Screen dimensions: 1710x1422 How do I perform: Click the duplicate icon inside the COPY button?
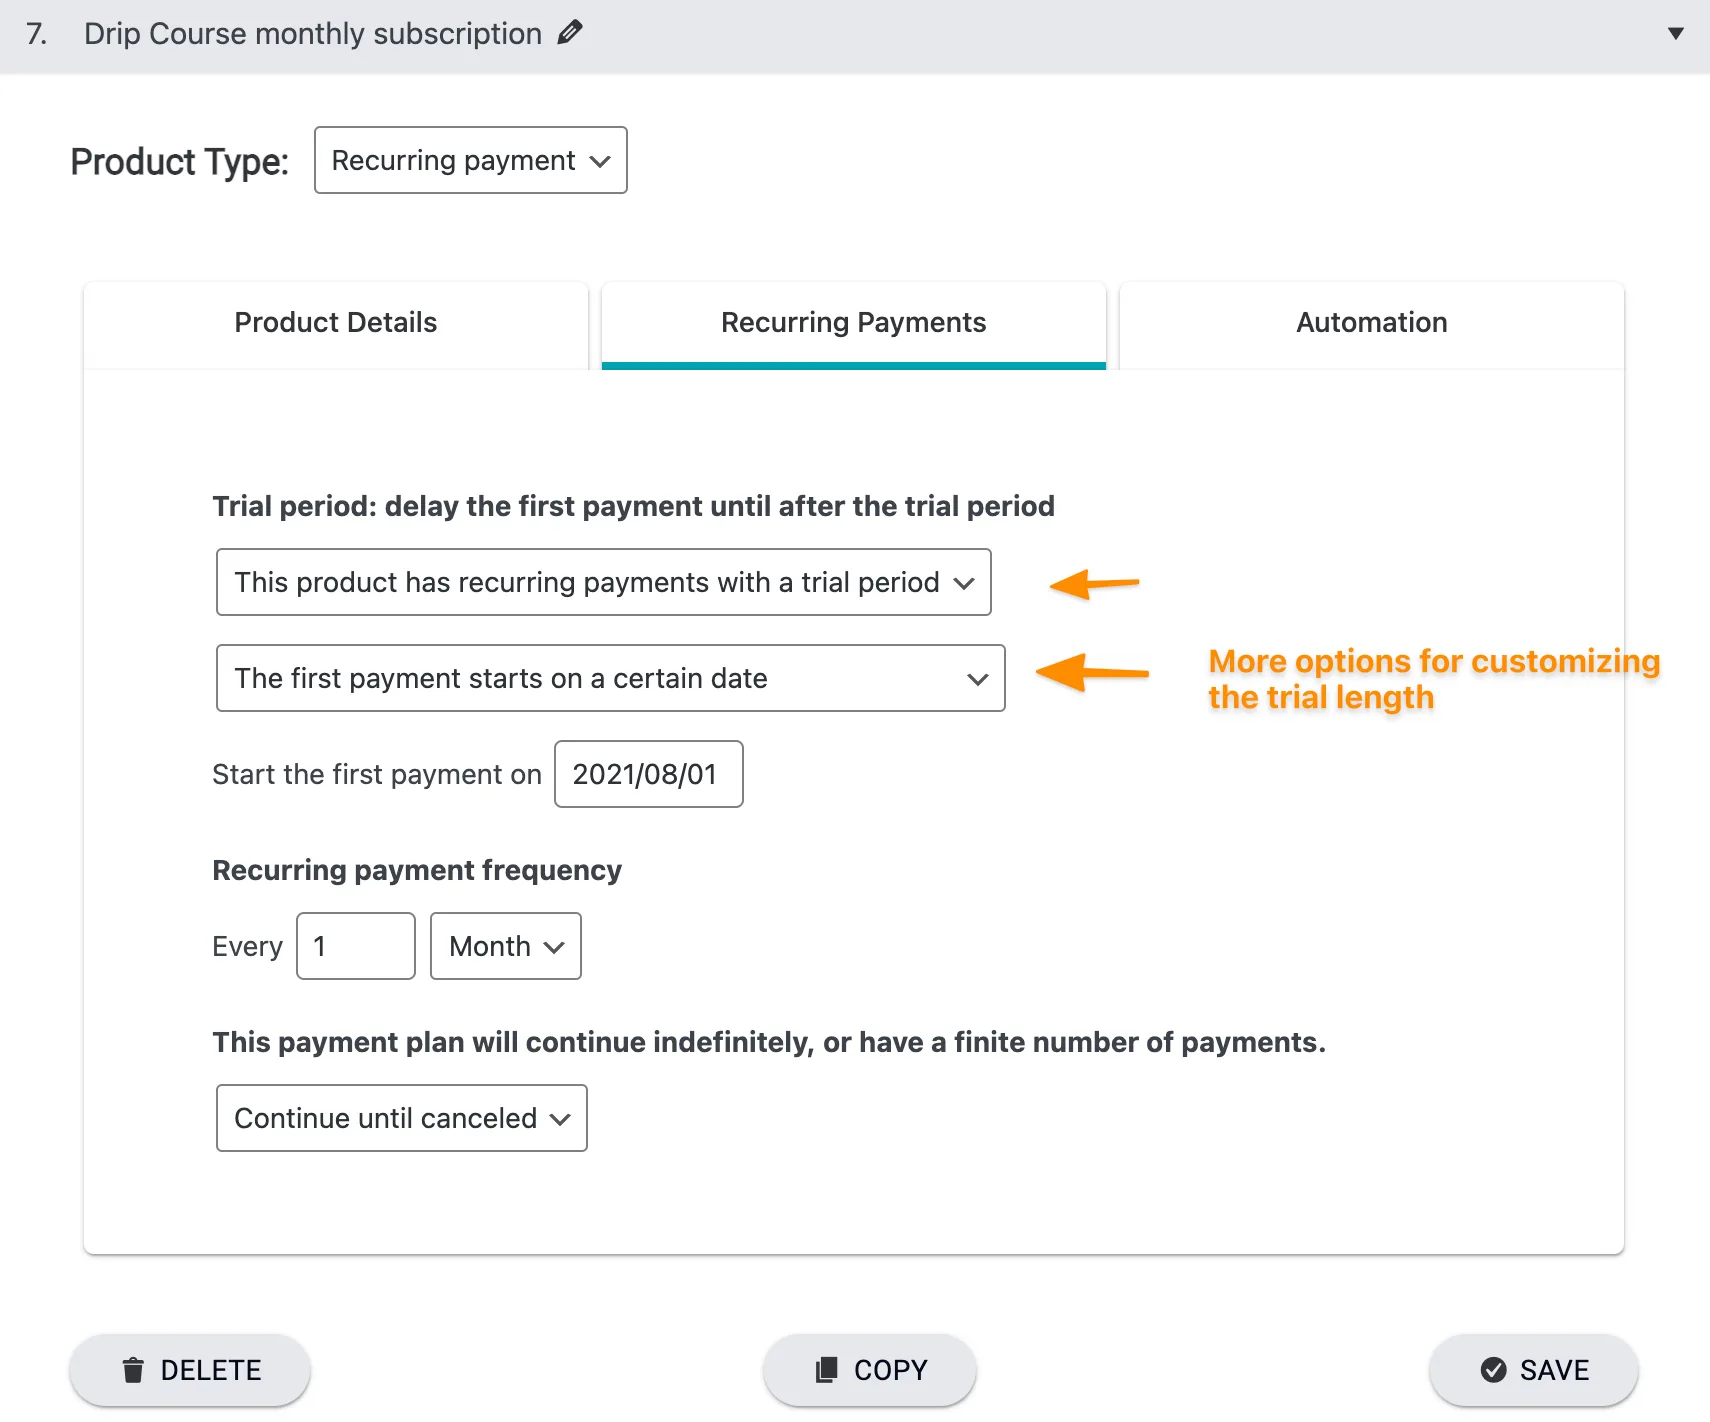[x=827, y=1369]
